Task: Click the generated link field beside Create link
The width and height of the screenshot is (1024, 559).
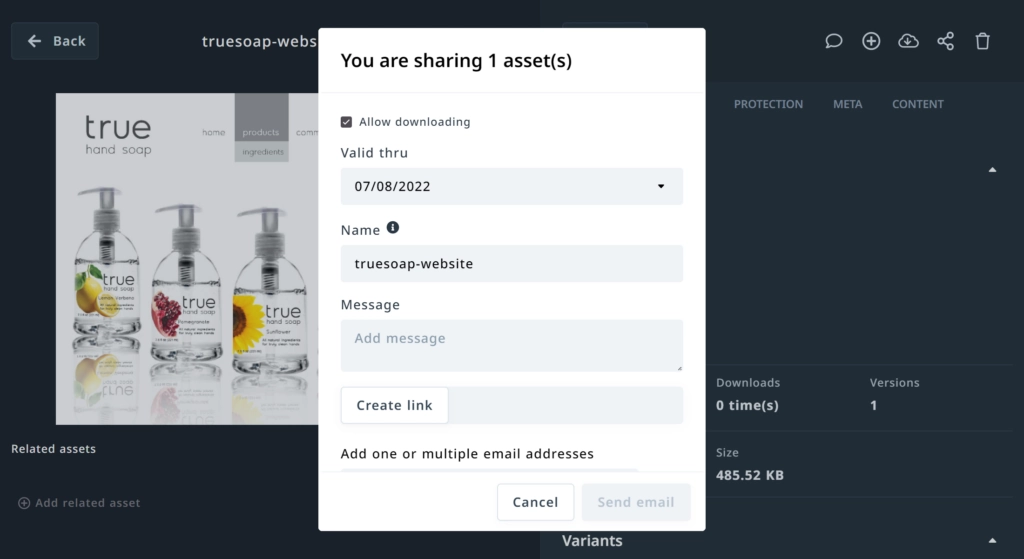Action: pyautogui.click(x=566, y=405)
